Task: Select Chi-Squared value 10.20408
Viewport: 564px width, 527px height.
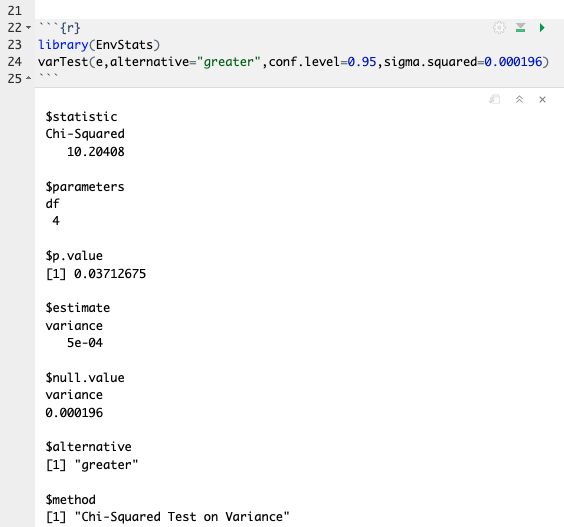Action: point(96,152)
